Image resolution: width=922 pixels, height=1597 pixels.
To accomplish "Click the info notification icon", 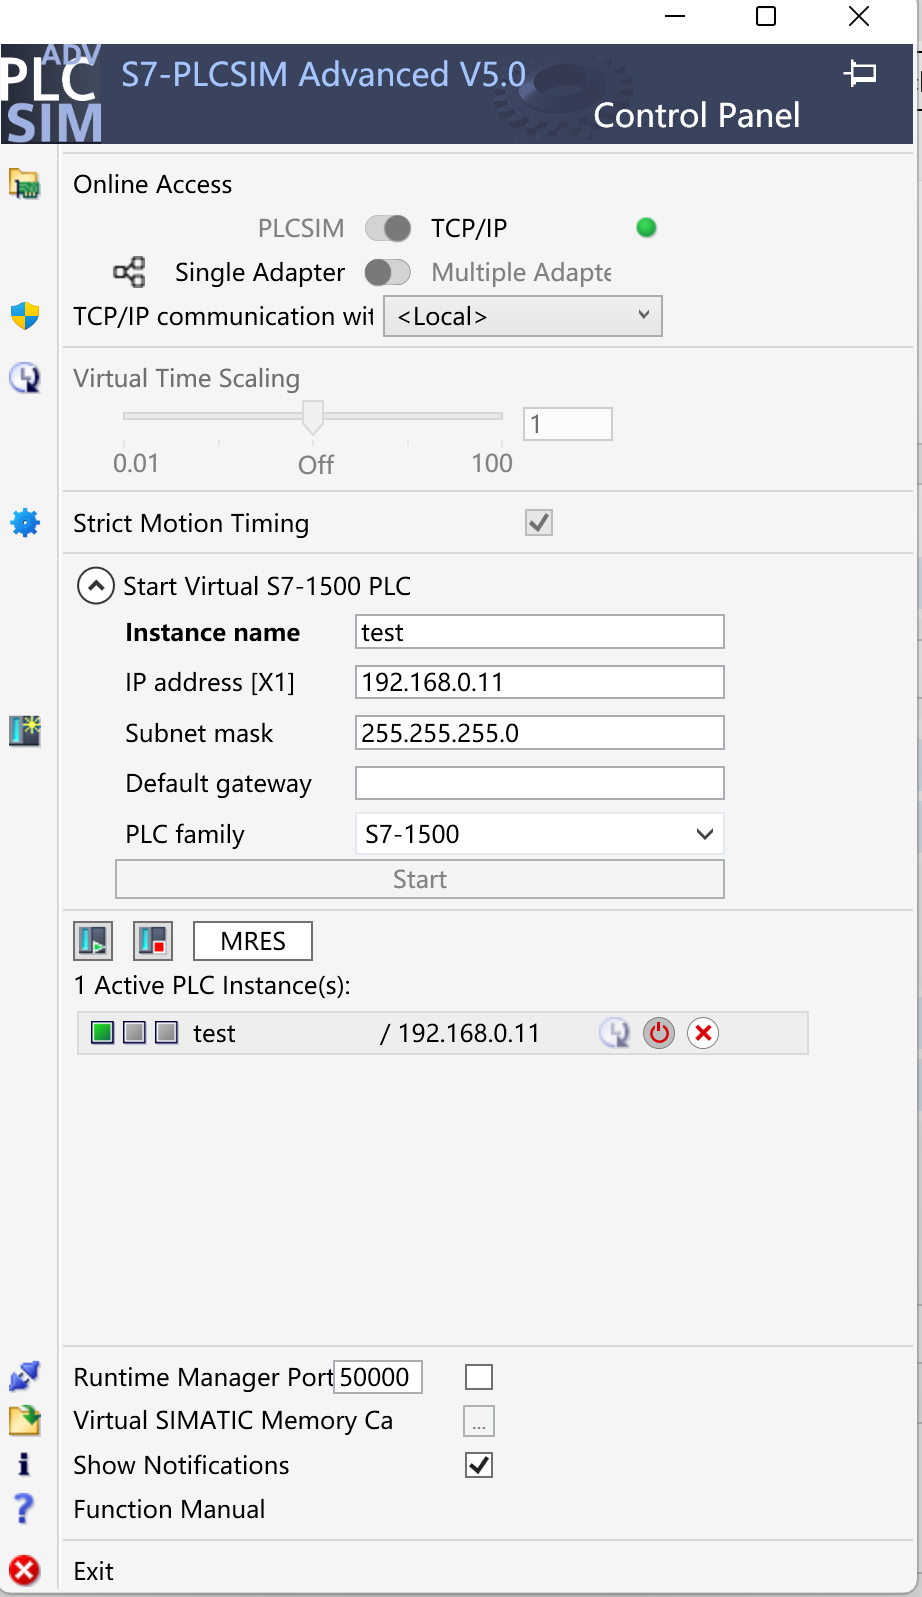I will (x=24, y=1464).
